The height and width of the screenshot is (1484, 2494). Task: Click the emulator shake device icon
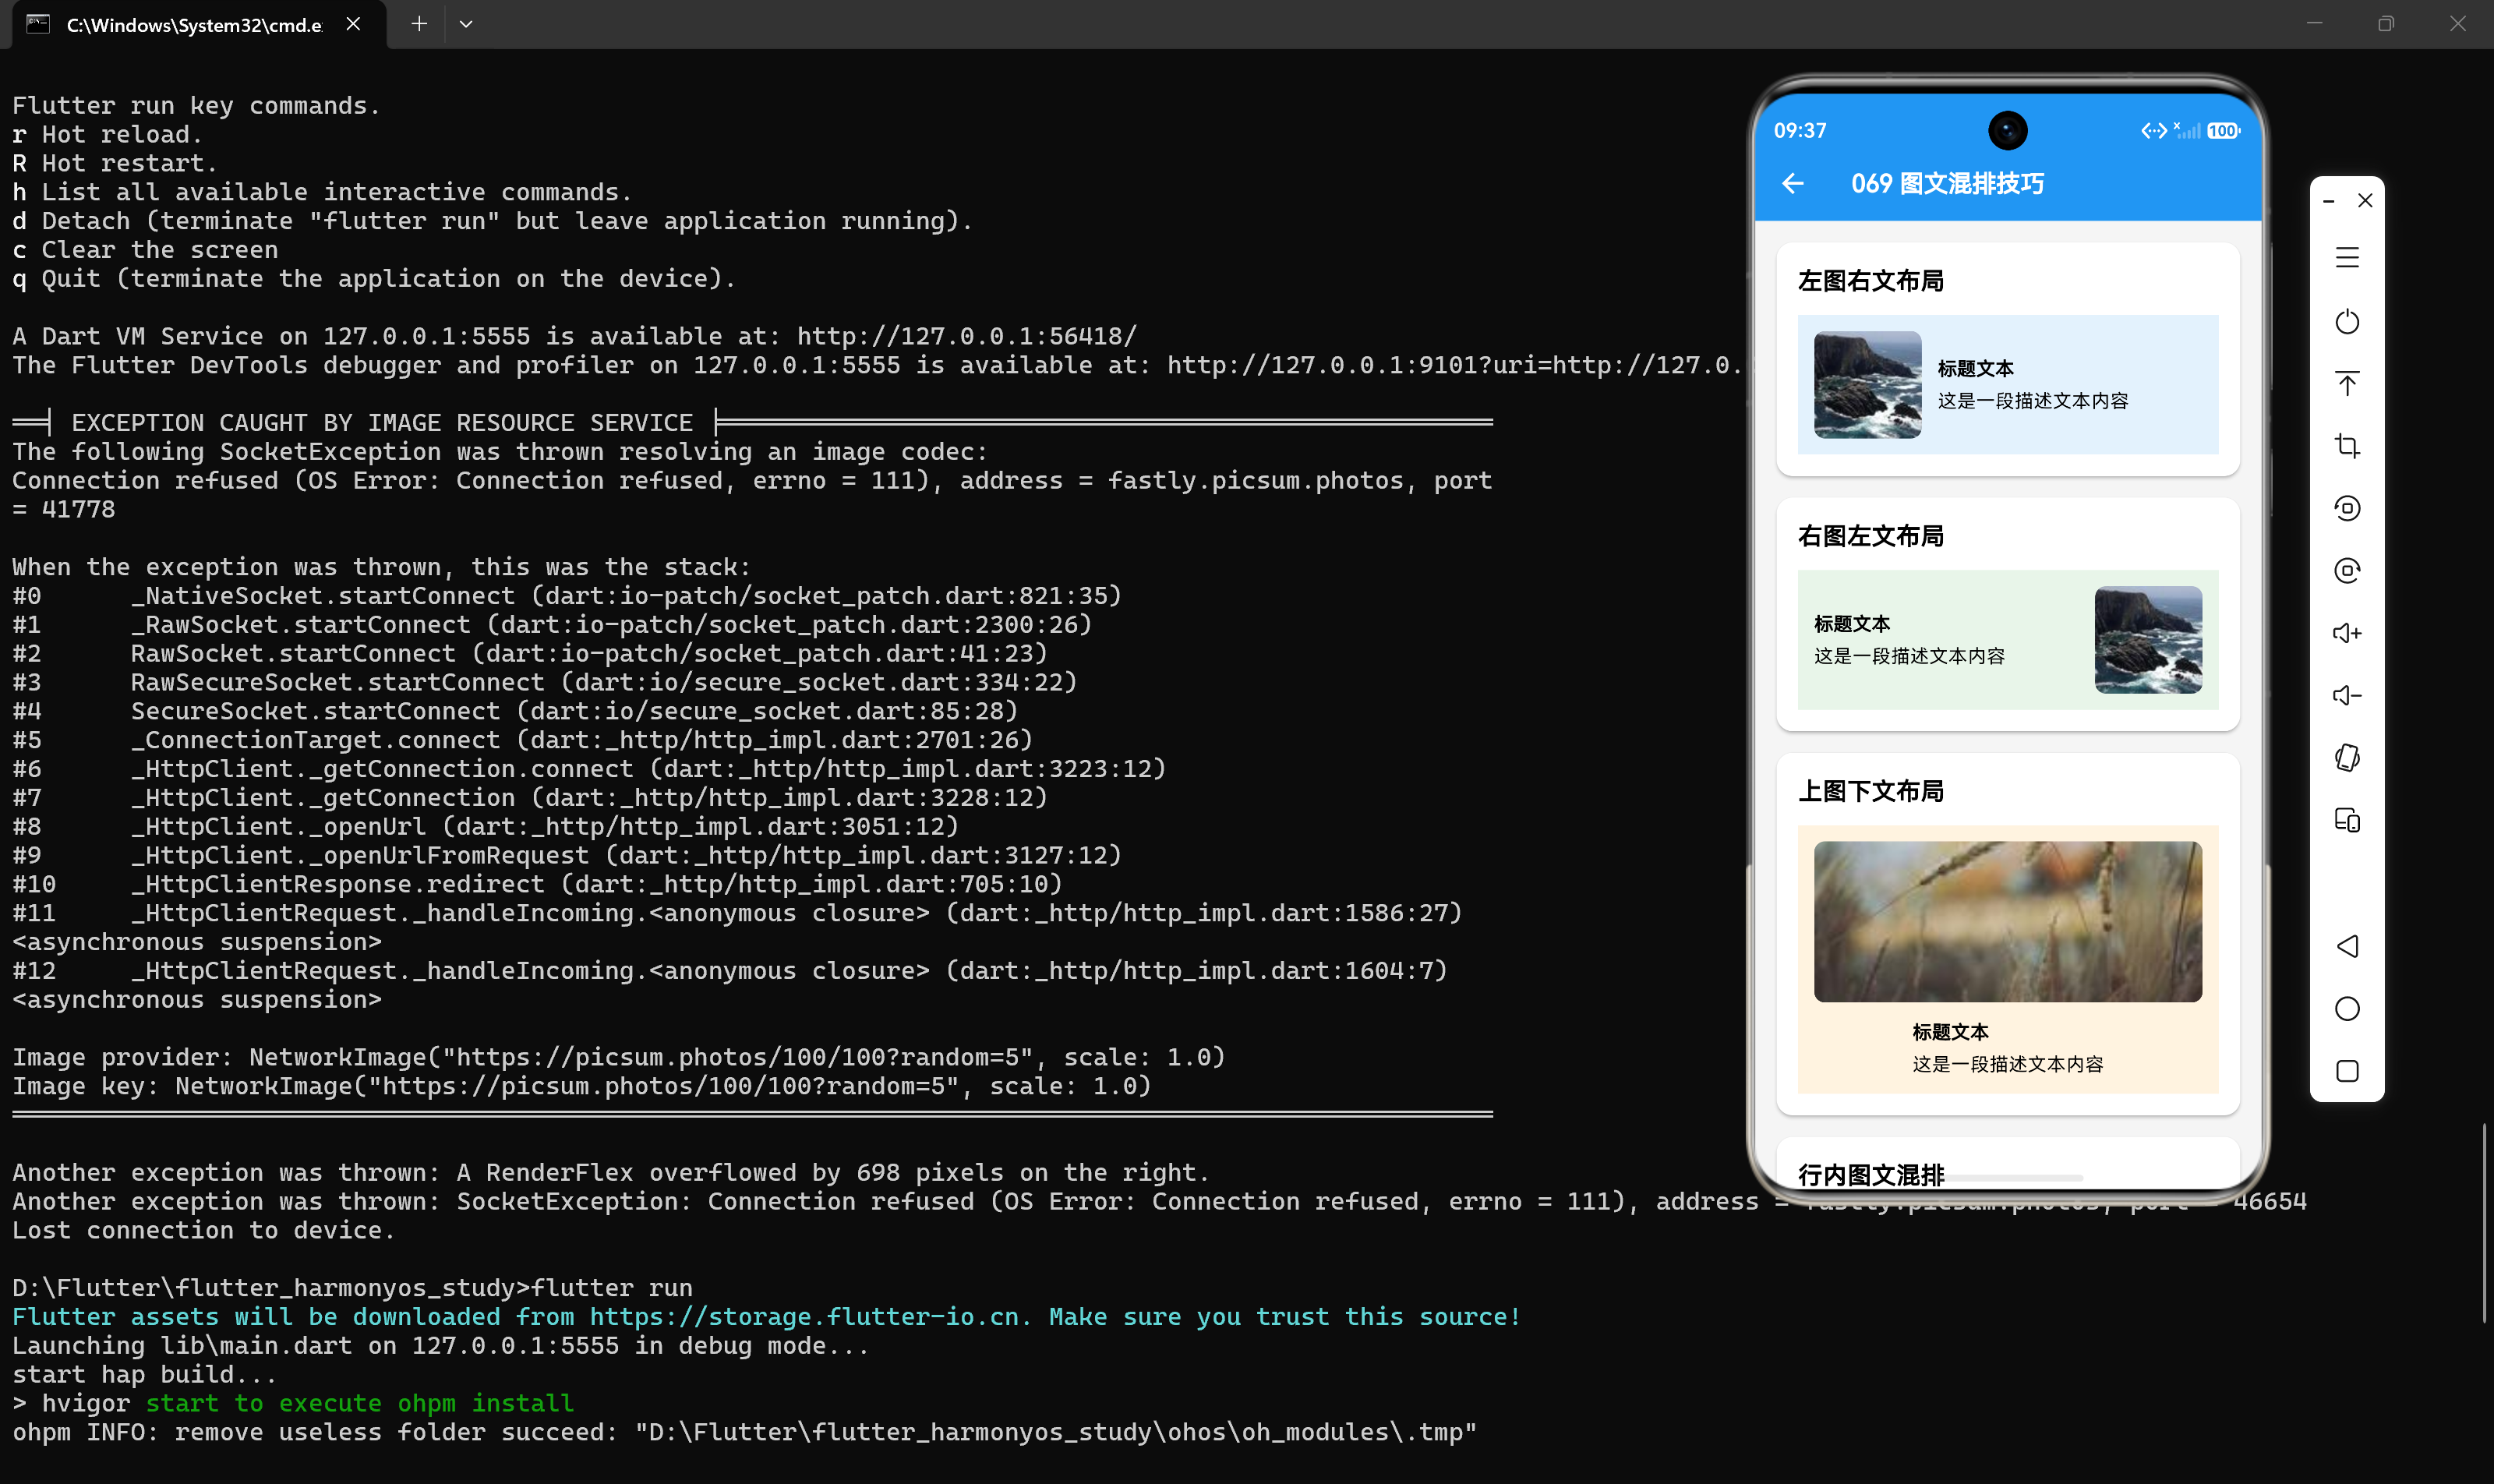[2347, 758]
